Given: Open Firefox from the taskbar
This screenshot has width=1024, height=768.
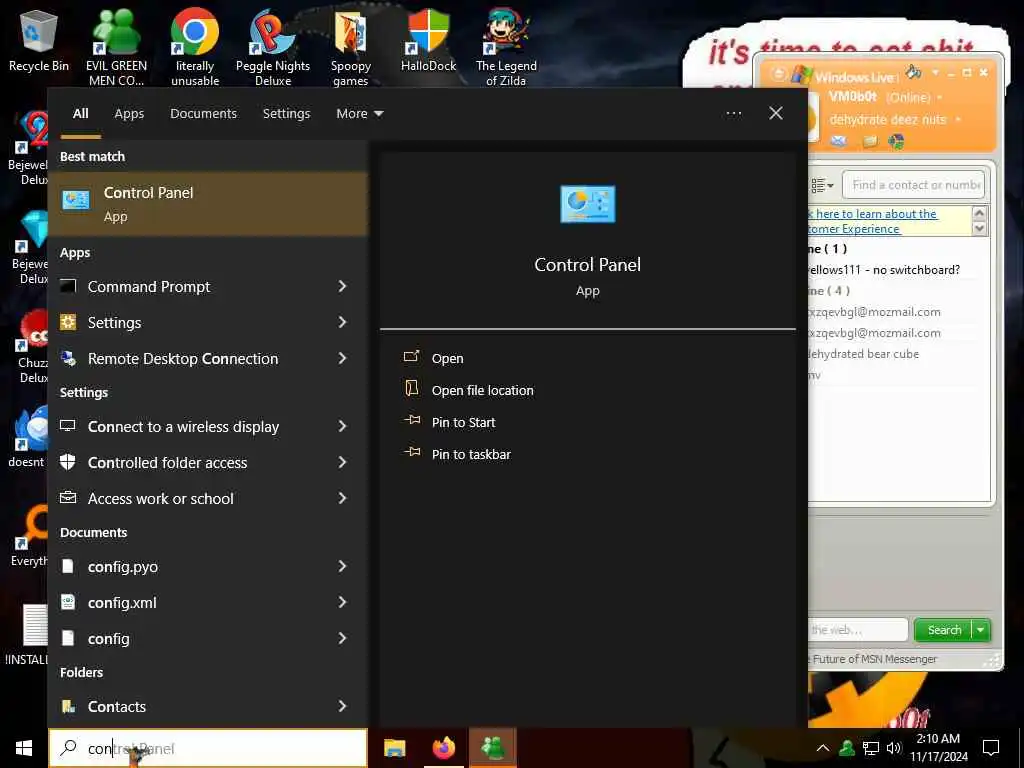Looking at the screenshot, I should click(x=443, y=748).
